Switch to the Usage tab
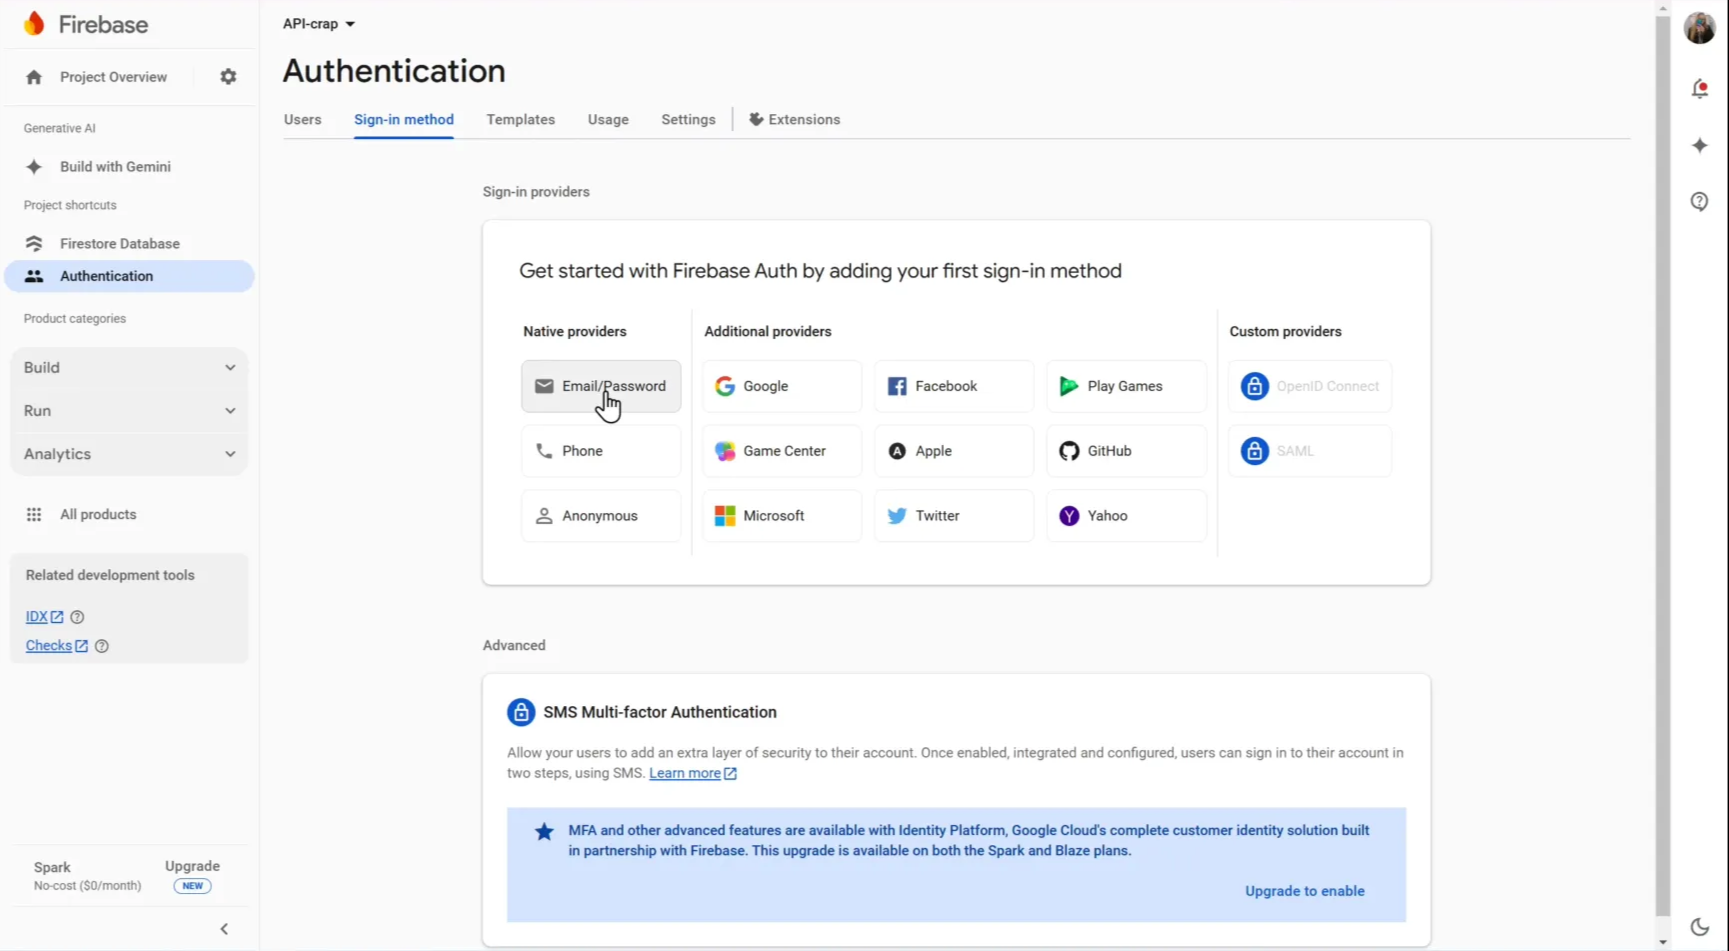The height and width of the screenshot is (951, 1729). tap(608, 120)
